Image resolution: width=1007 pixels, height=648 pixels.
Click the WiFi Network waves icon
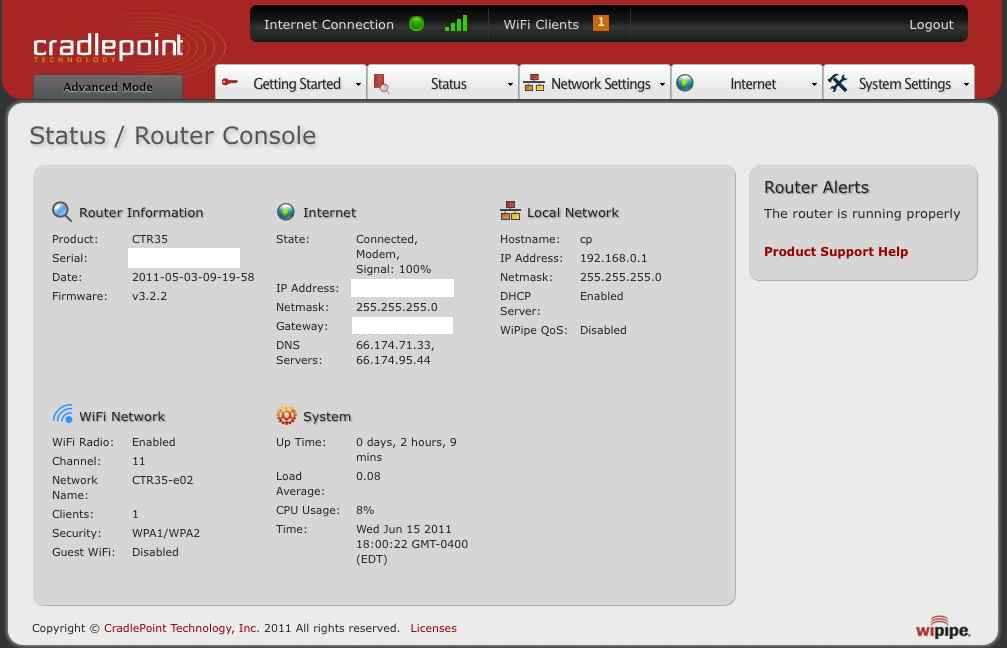coord(62,414)
